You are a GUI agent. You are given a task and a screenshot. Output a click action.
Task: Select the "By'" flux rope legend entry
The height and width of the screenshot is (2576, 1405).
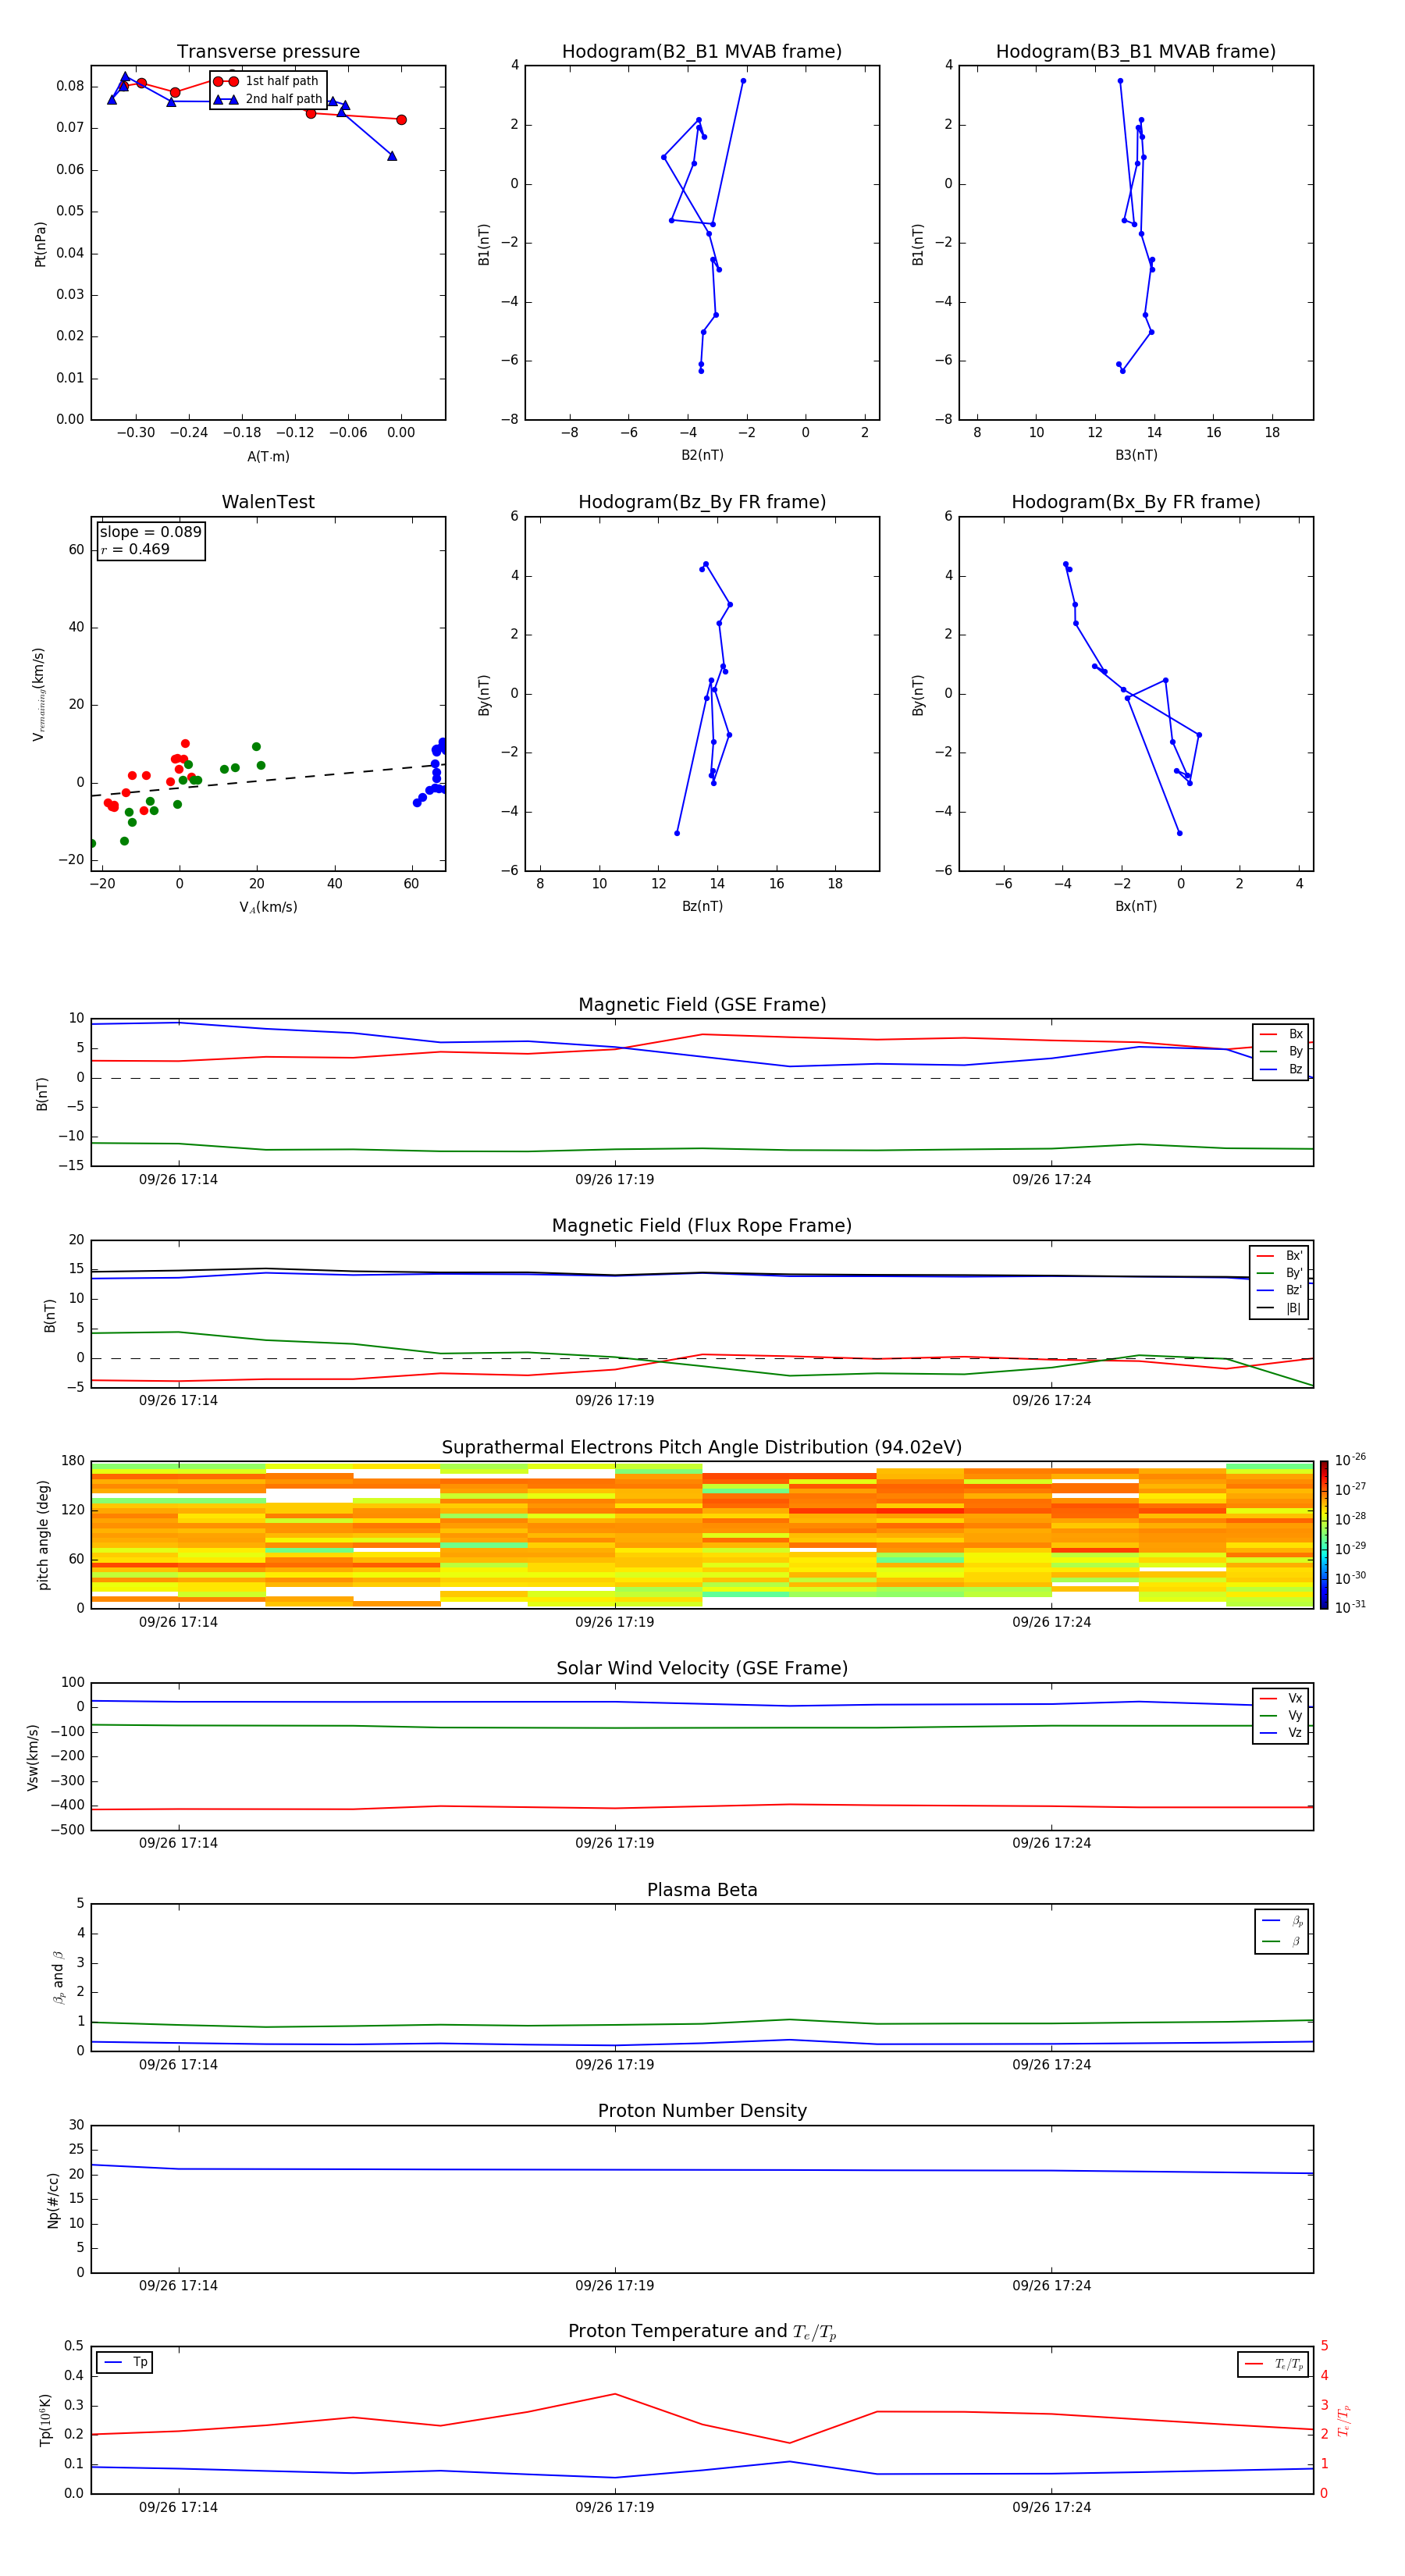click(x=1280, y=1273)
